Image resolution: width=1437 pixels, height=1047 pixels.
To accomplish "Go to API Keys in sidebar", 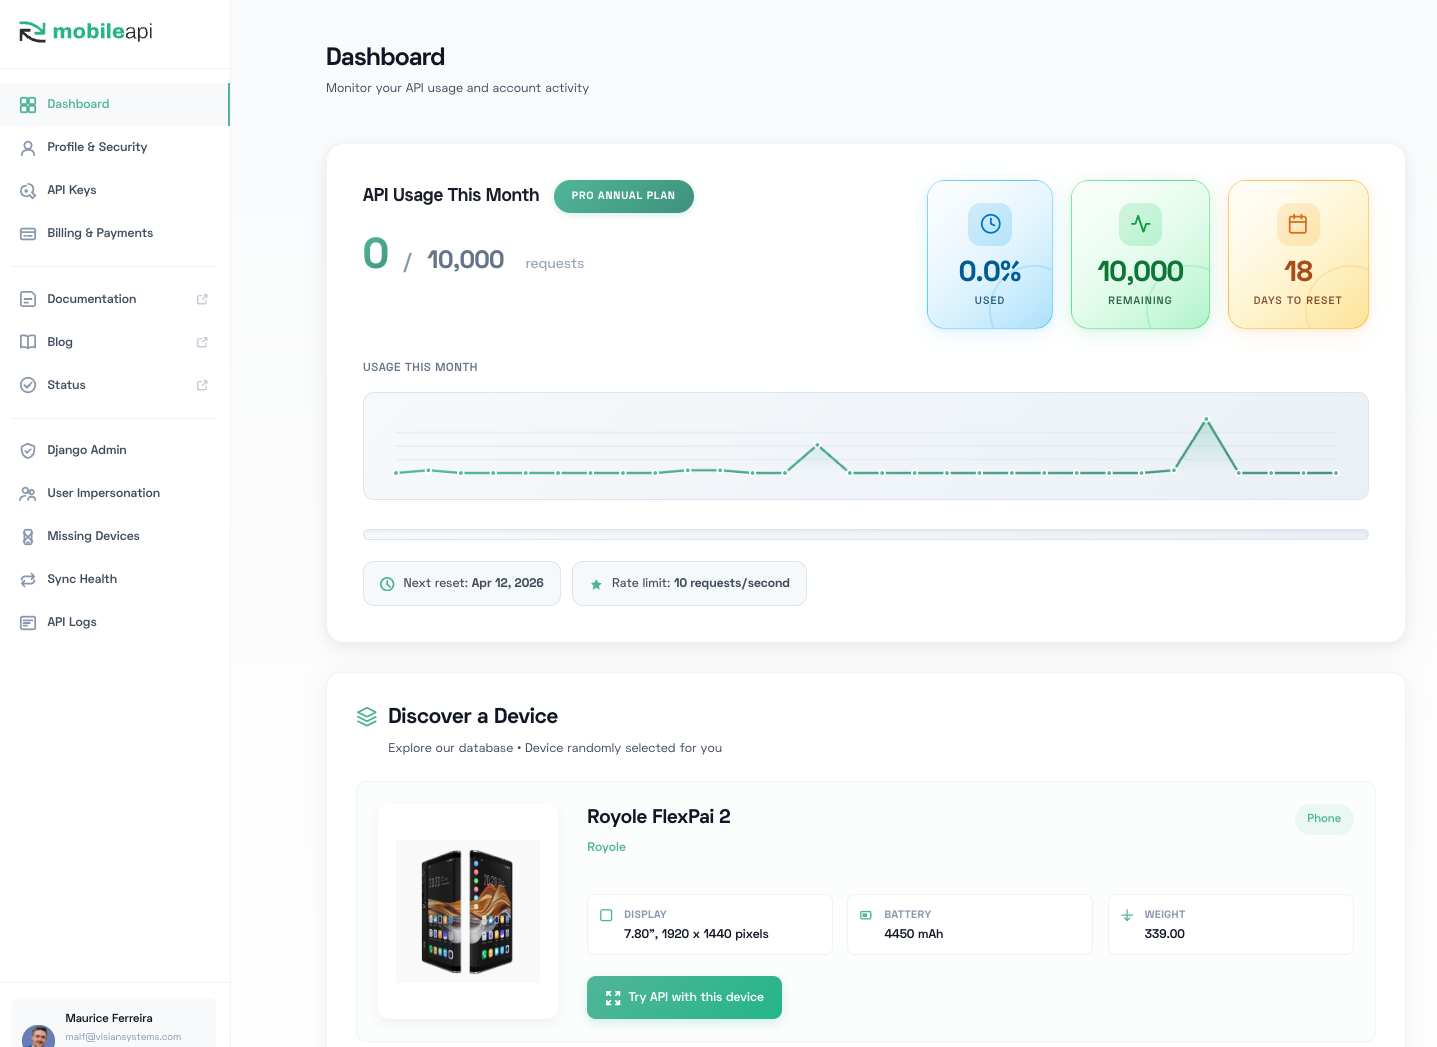I will coord(72,190).
